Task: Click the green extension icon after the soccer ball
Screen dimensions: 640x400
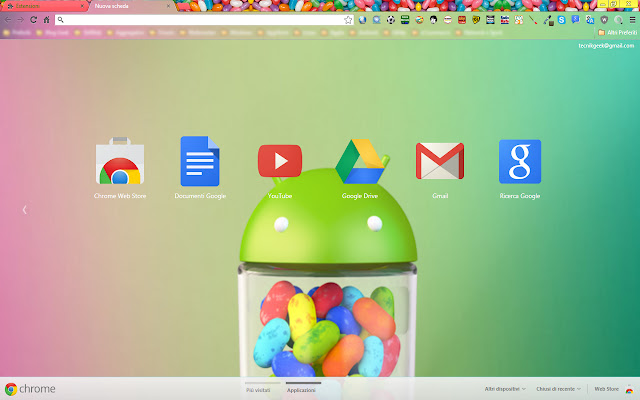Action: [405, 20]
